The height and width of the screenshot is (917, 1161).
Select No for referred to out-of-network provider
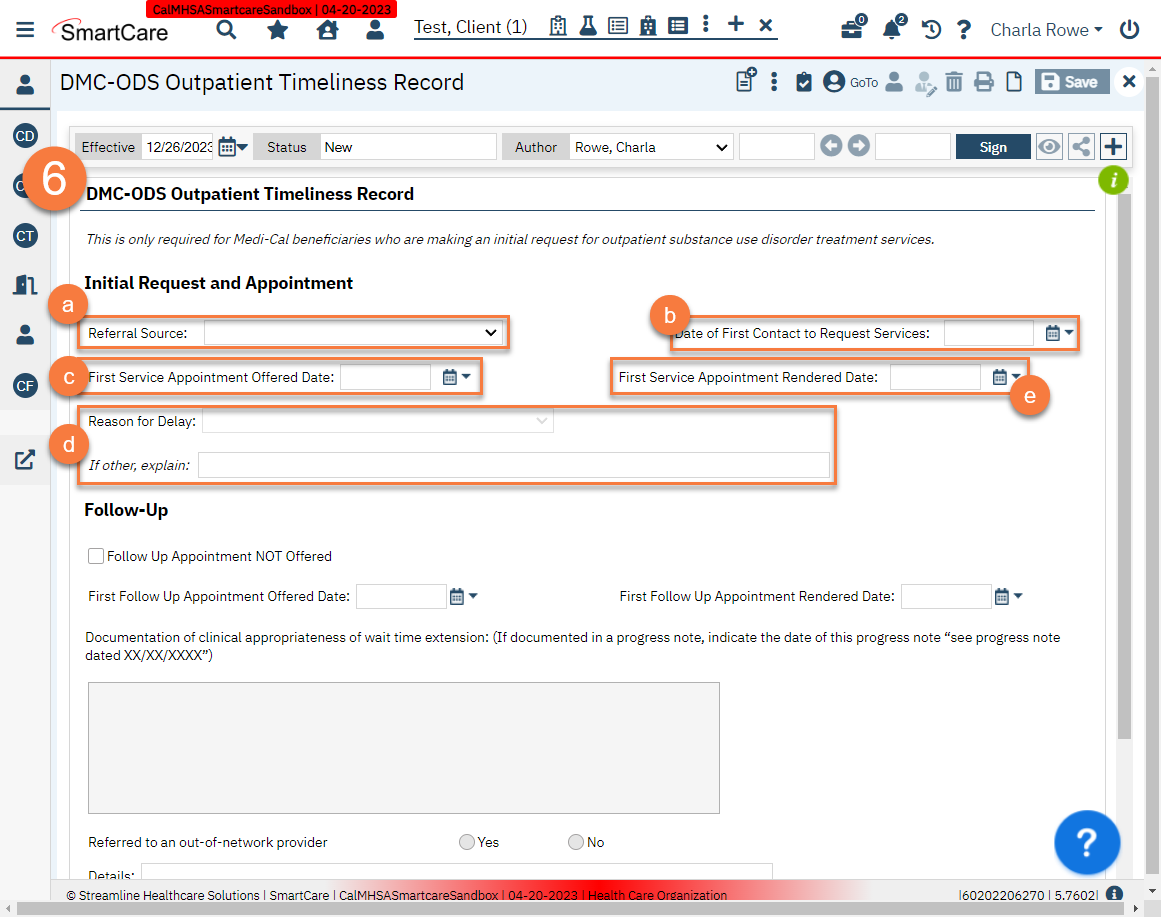(576, 842)
